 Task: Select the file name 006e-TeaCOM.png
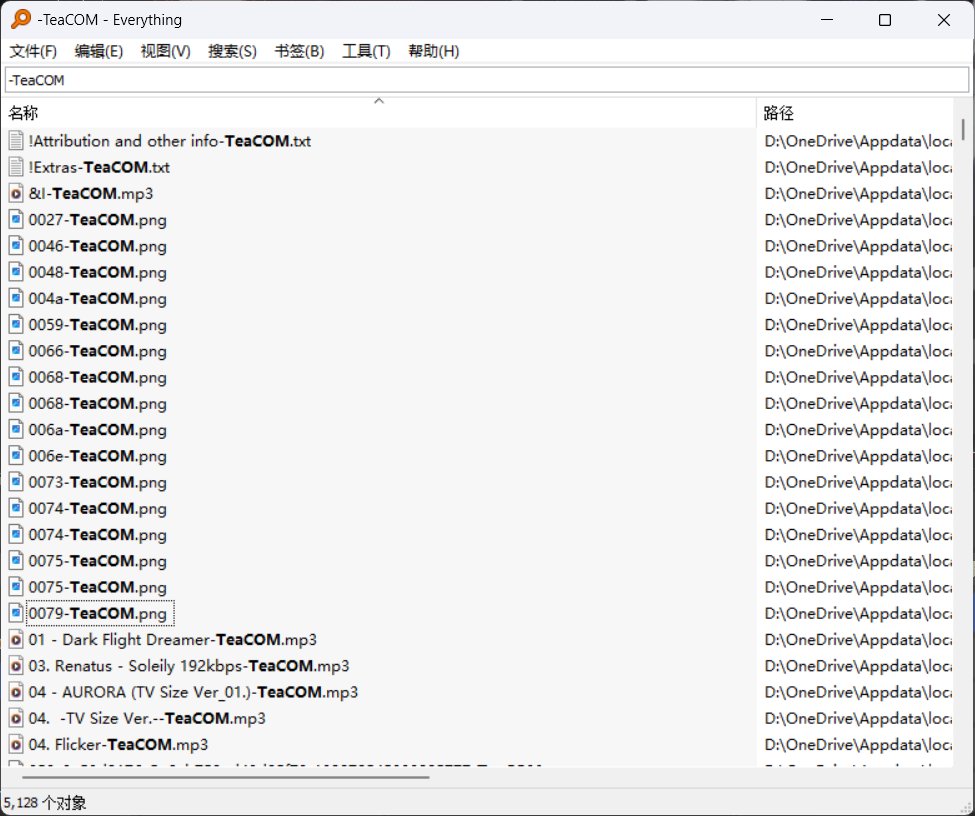click(98, 456)
